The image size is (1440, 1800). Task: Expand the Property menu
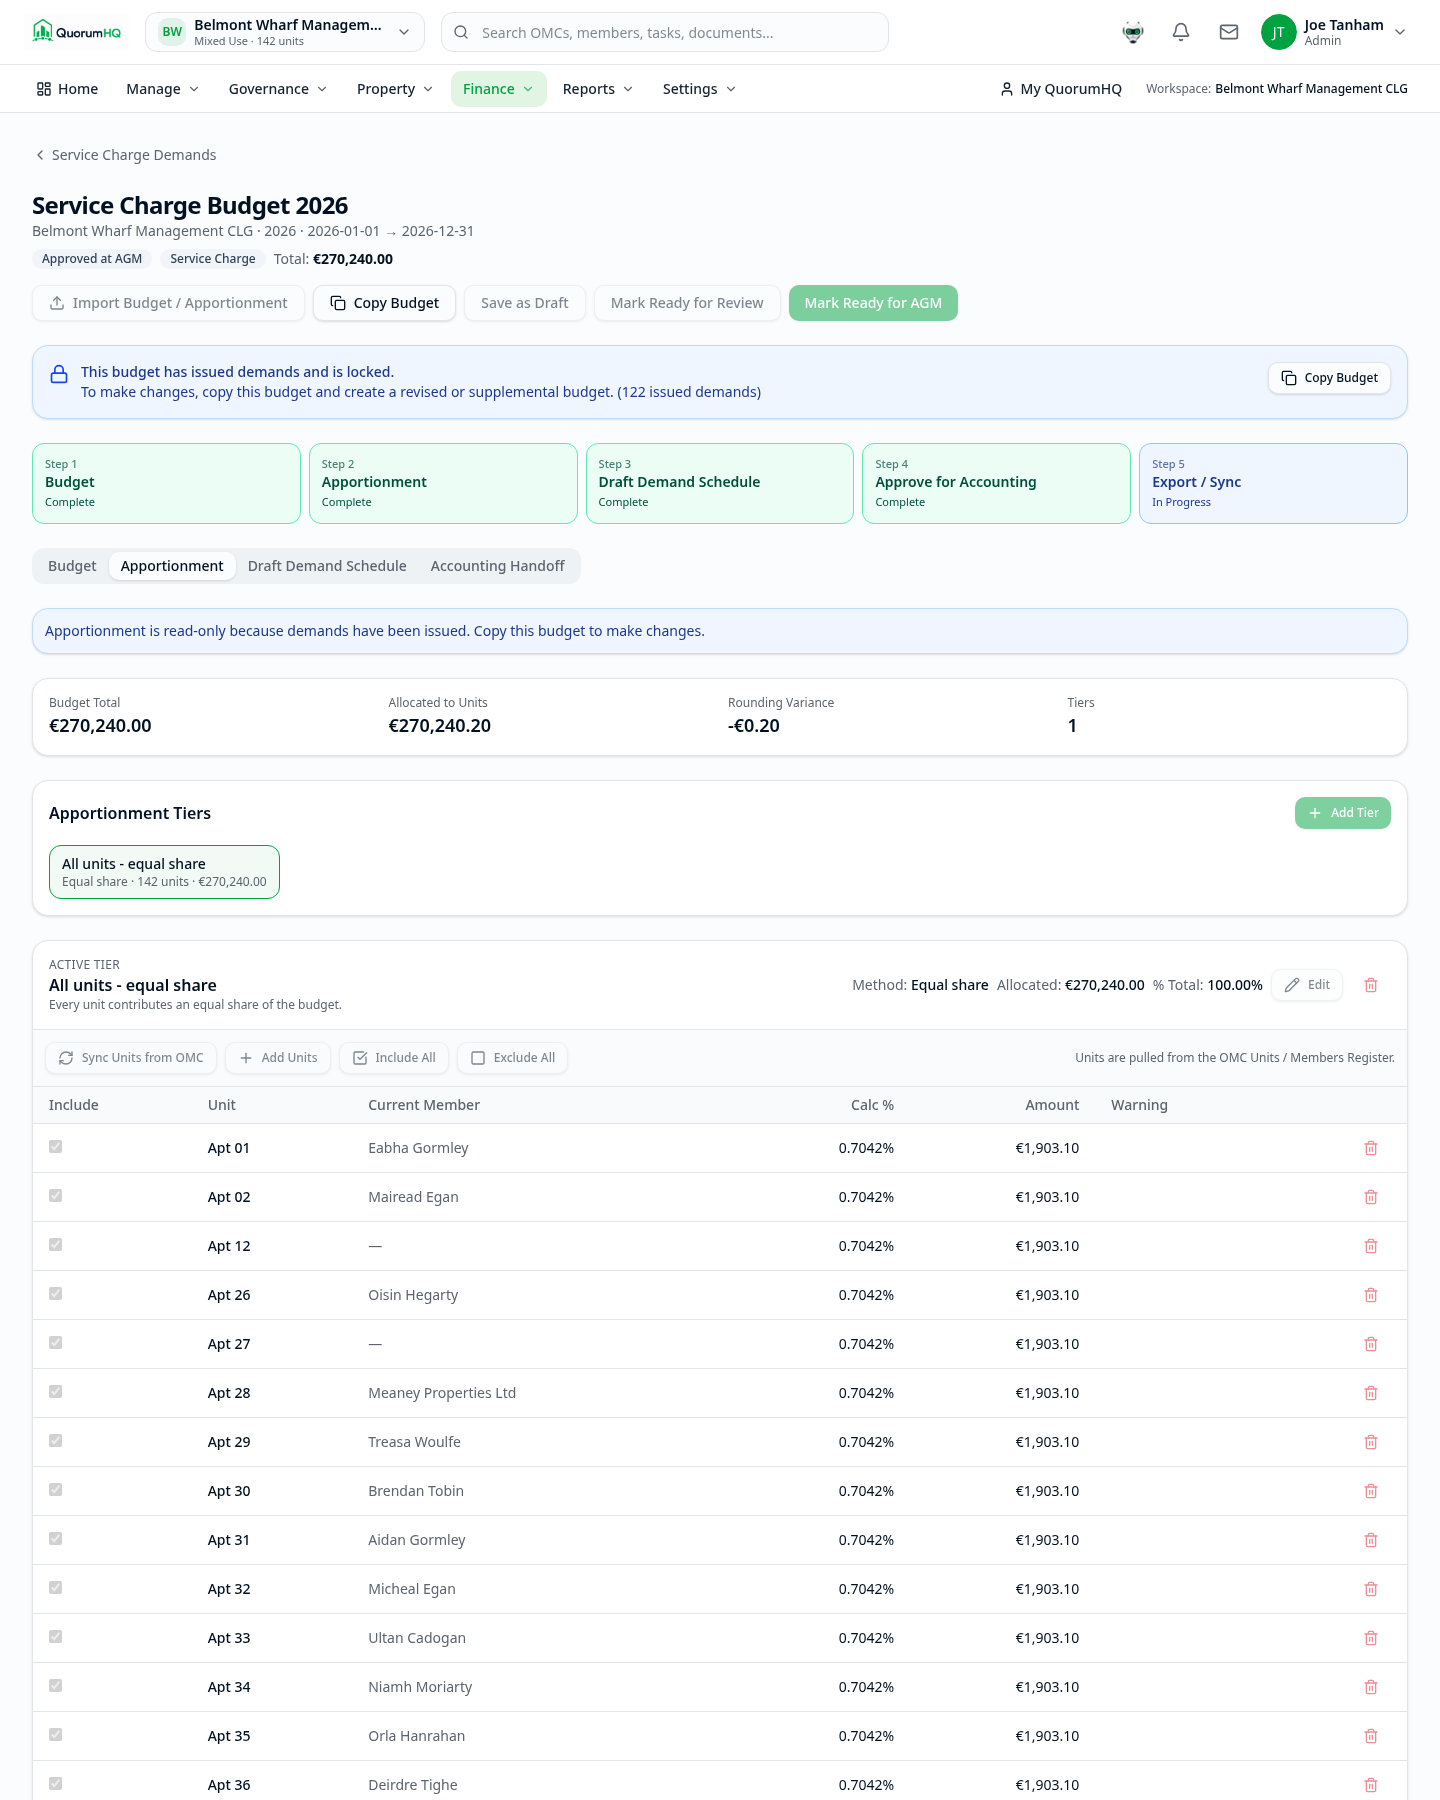pos(395,89)
